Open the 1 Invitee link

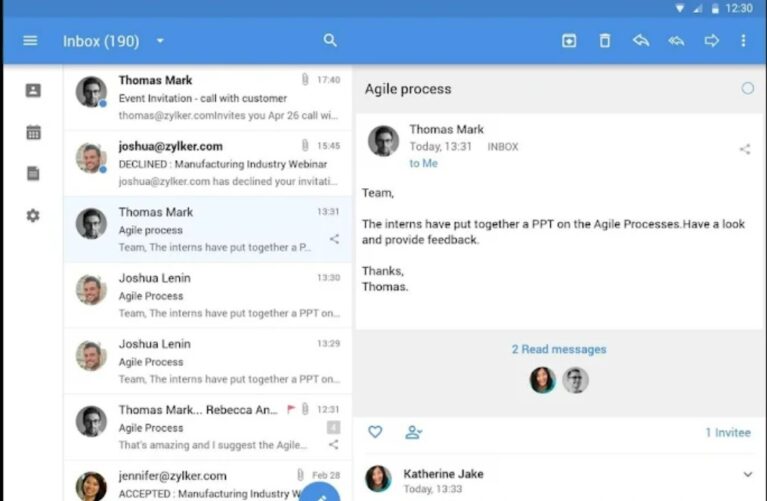[728, 433]
